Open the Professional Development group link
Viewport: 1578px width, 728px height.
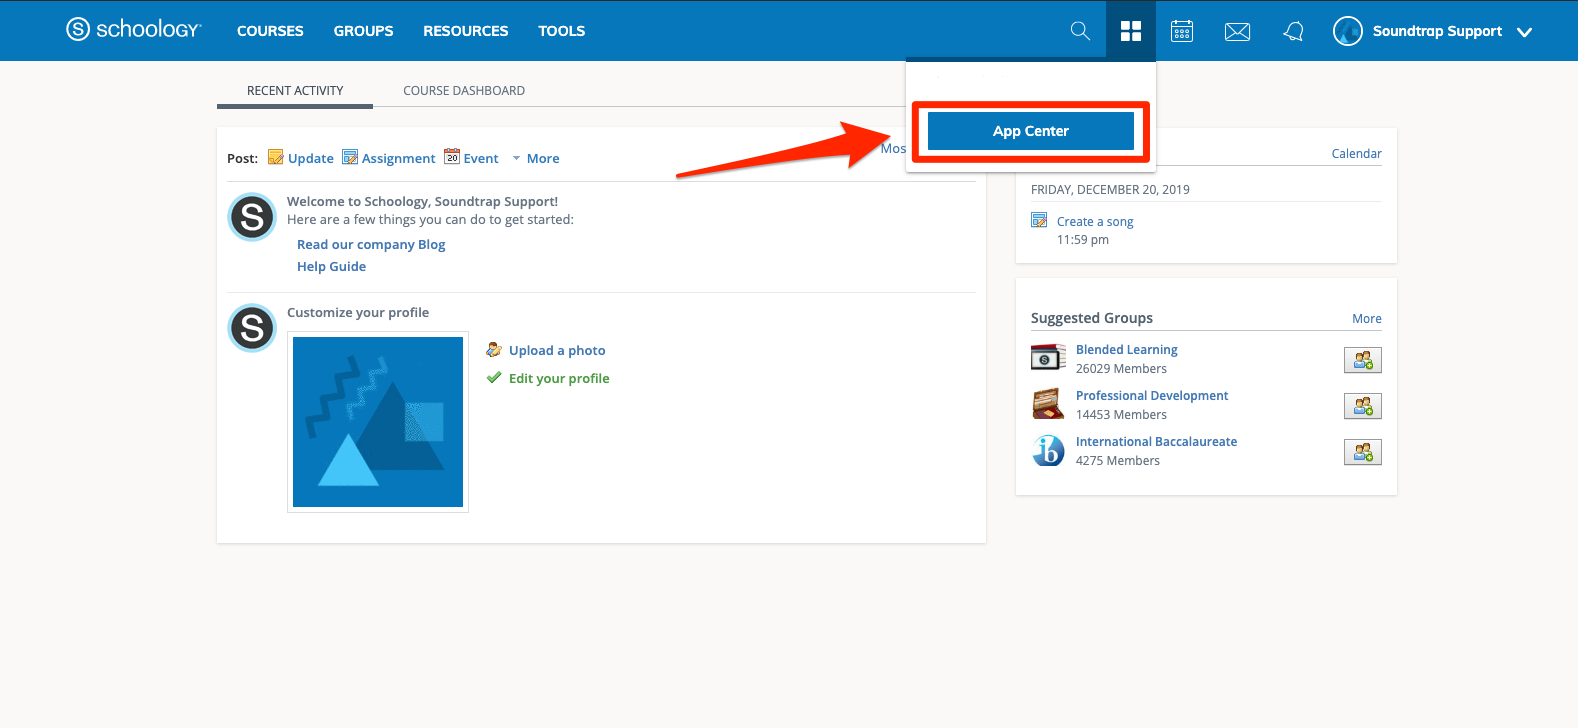pyautogui.click(x=1152, y=395)
